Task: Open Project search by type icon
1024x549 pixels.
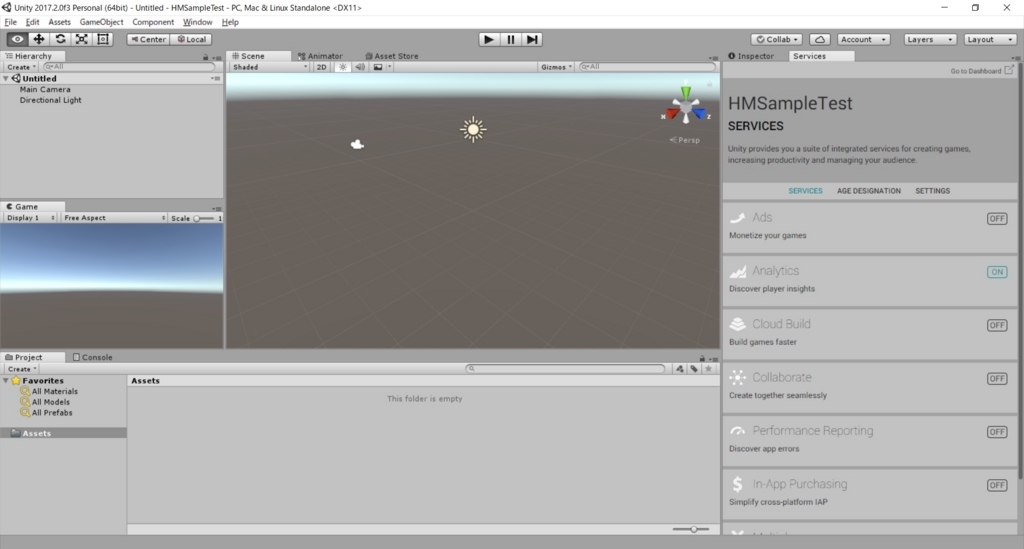Action: coord(680,369)
